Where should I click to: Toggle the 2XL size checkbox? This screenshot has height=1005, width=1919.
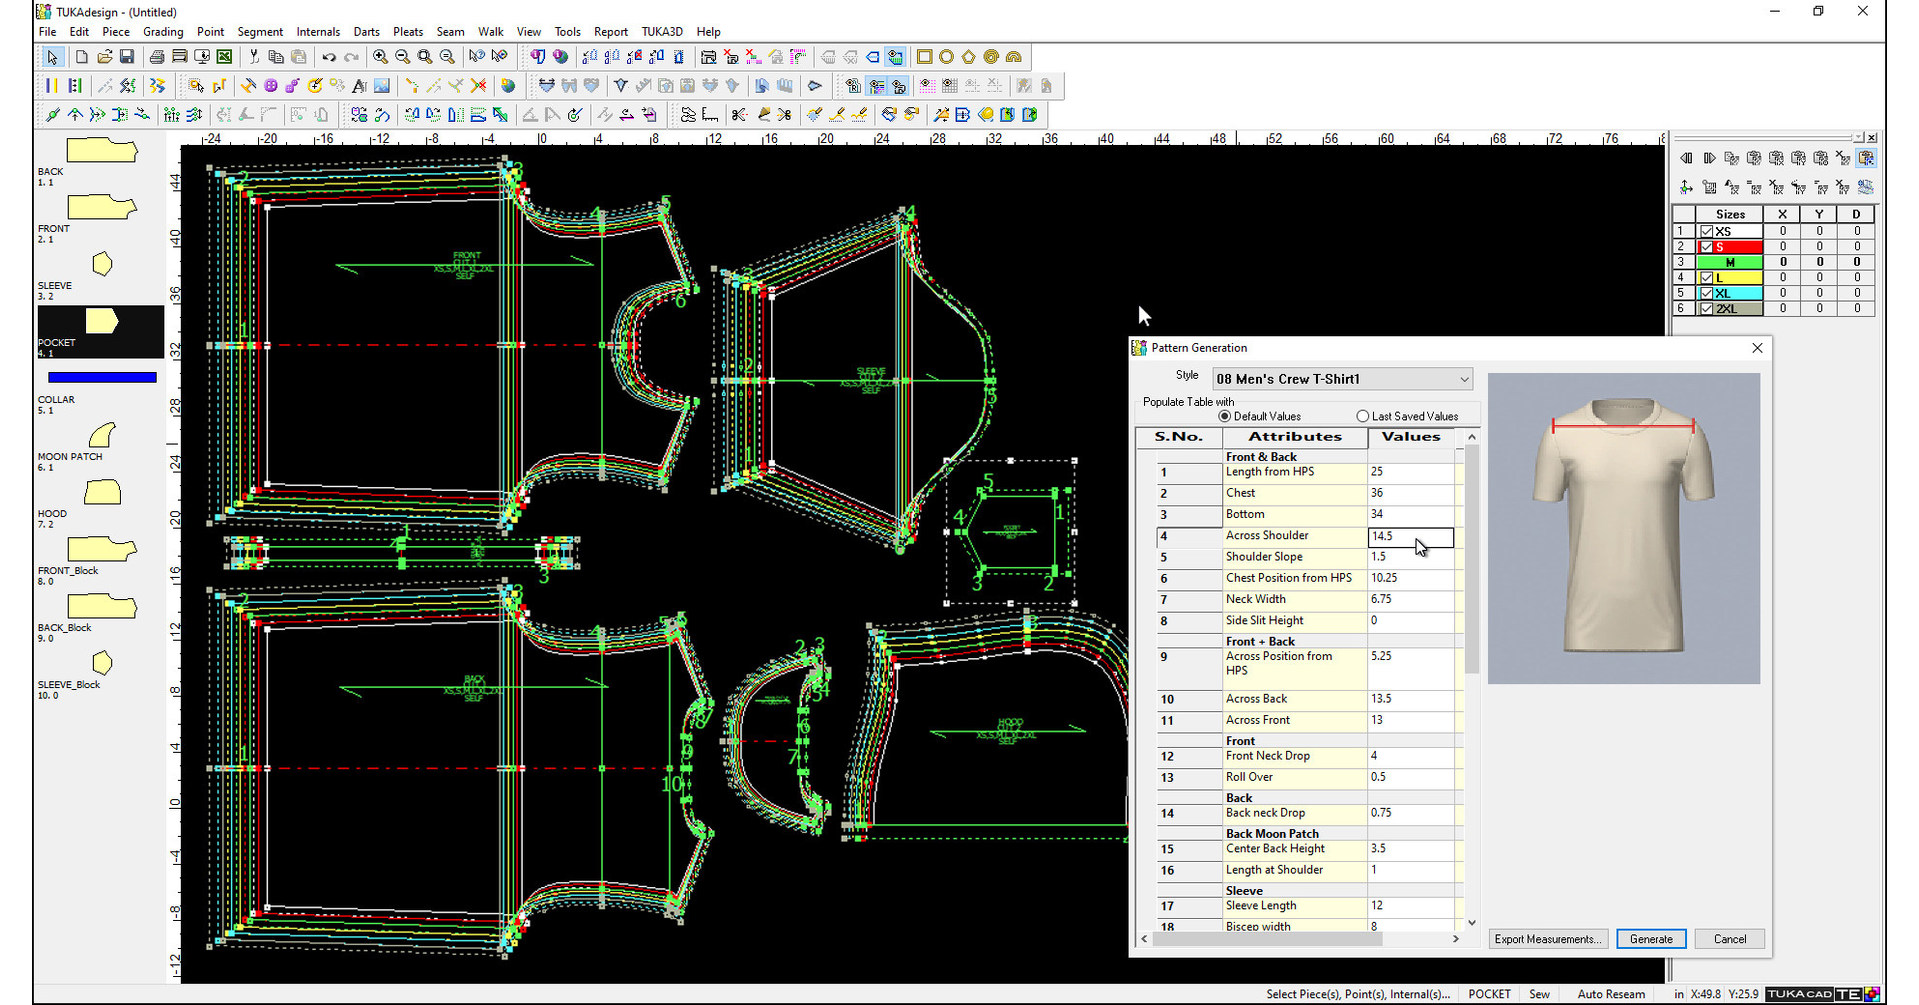point(1706,309)
